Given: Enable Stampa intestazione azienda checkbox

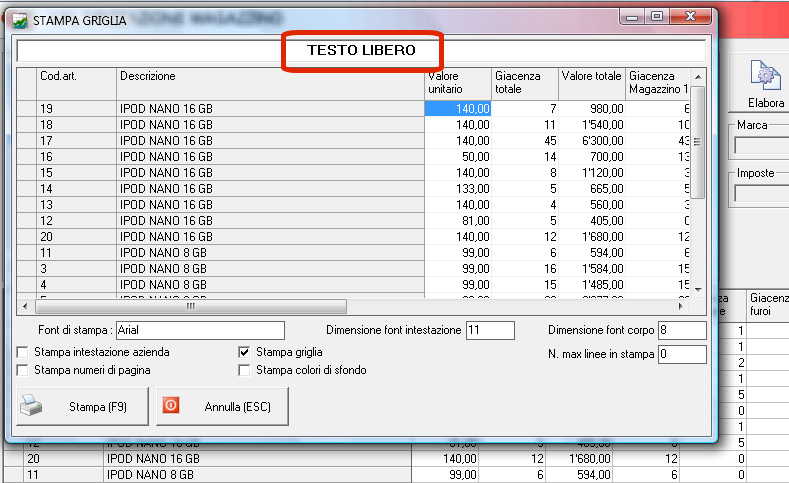Looking at the screenshot, I should tap(23, 352).
